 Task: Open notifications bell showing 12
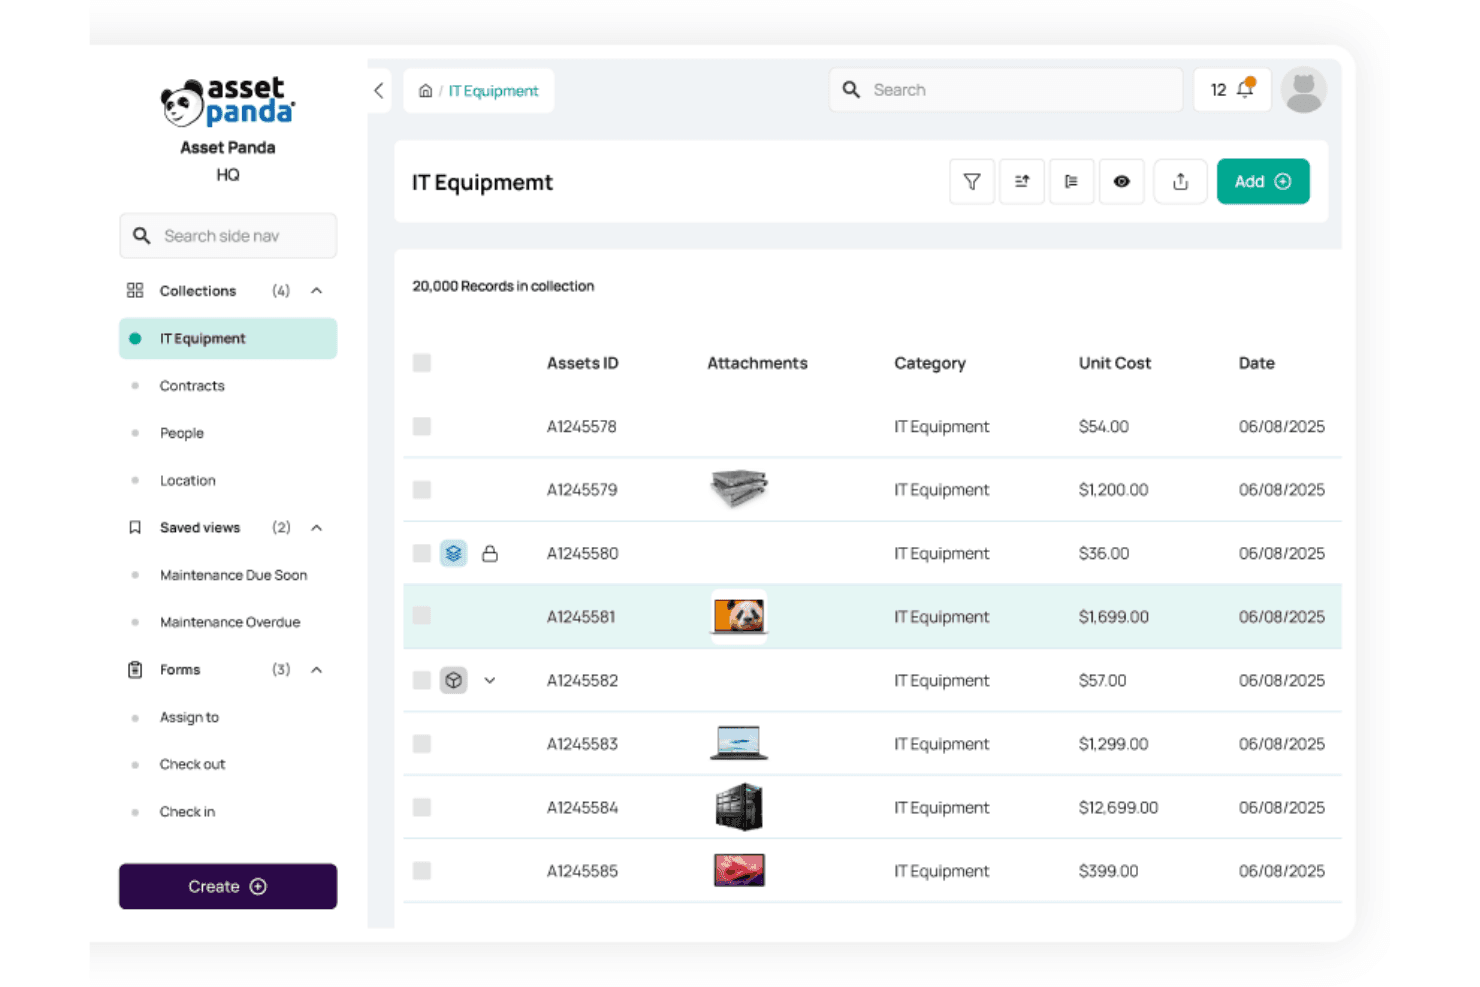1232,90
